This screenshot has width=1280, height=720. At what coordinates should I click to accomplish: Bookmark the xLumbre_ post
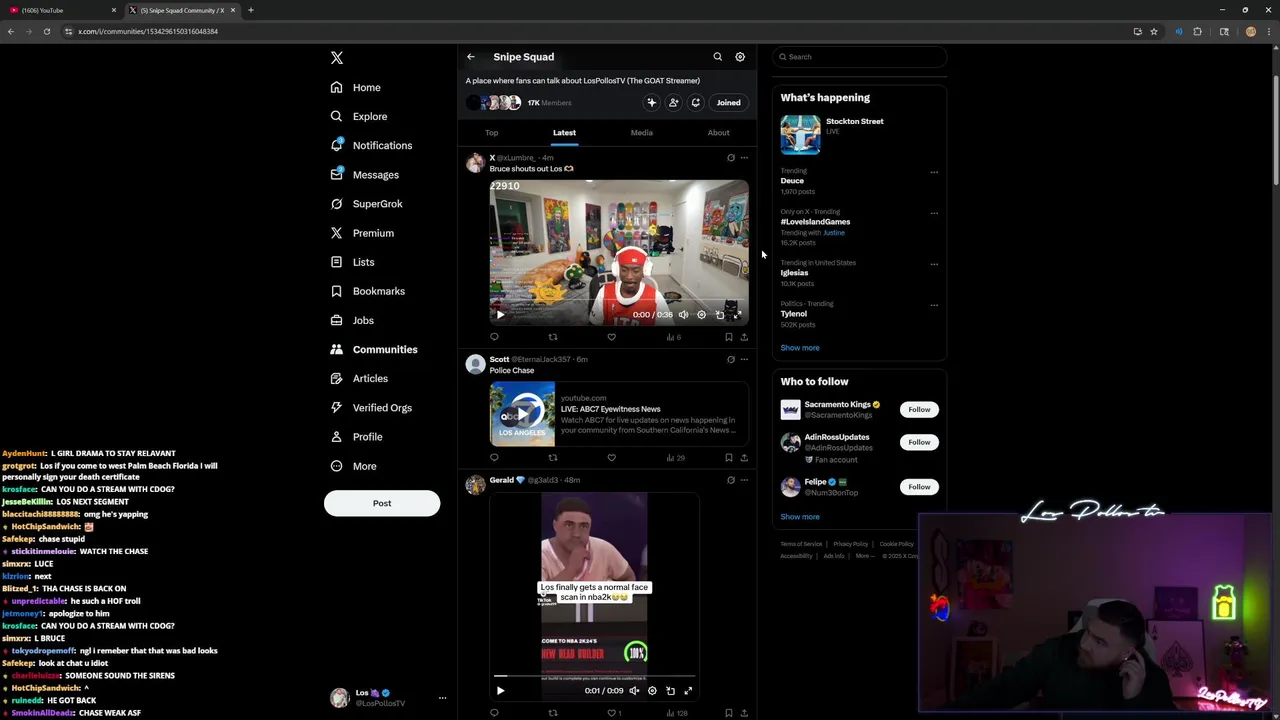coord(729,337)
